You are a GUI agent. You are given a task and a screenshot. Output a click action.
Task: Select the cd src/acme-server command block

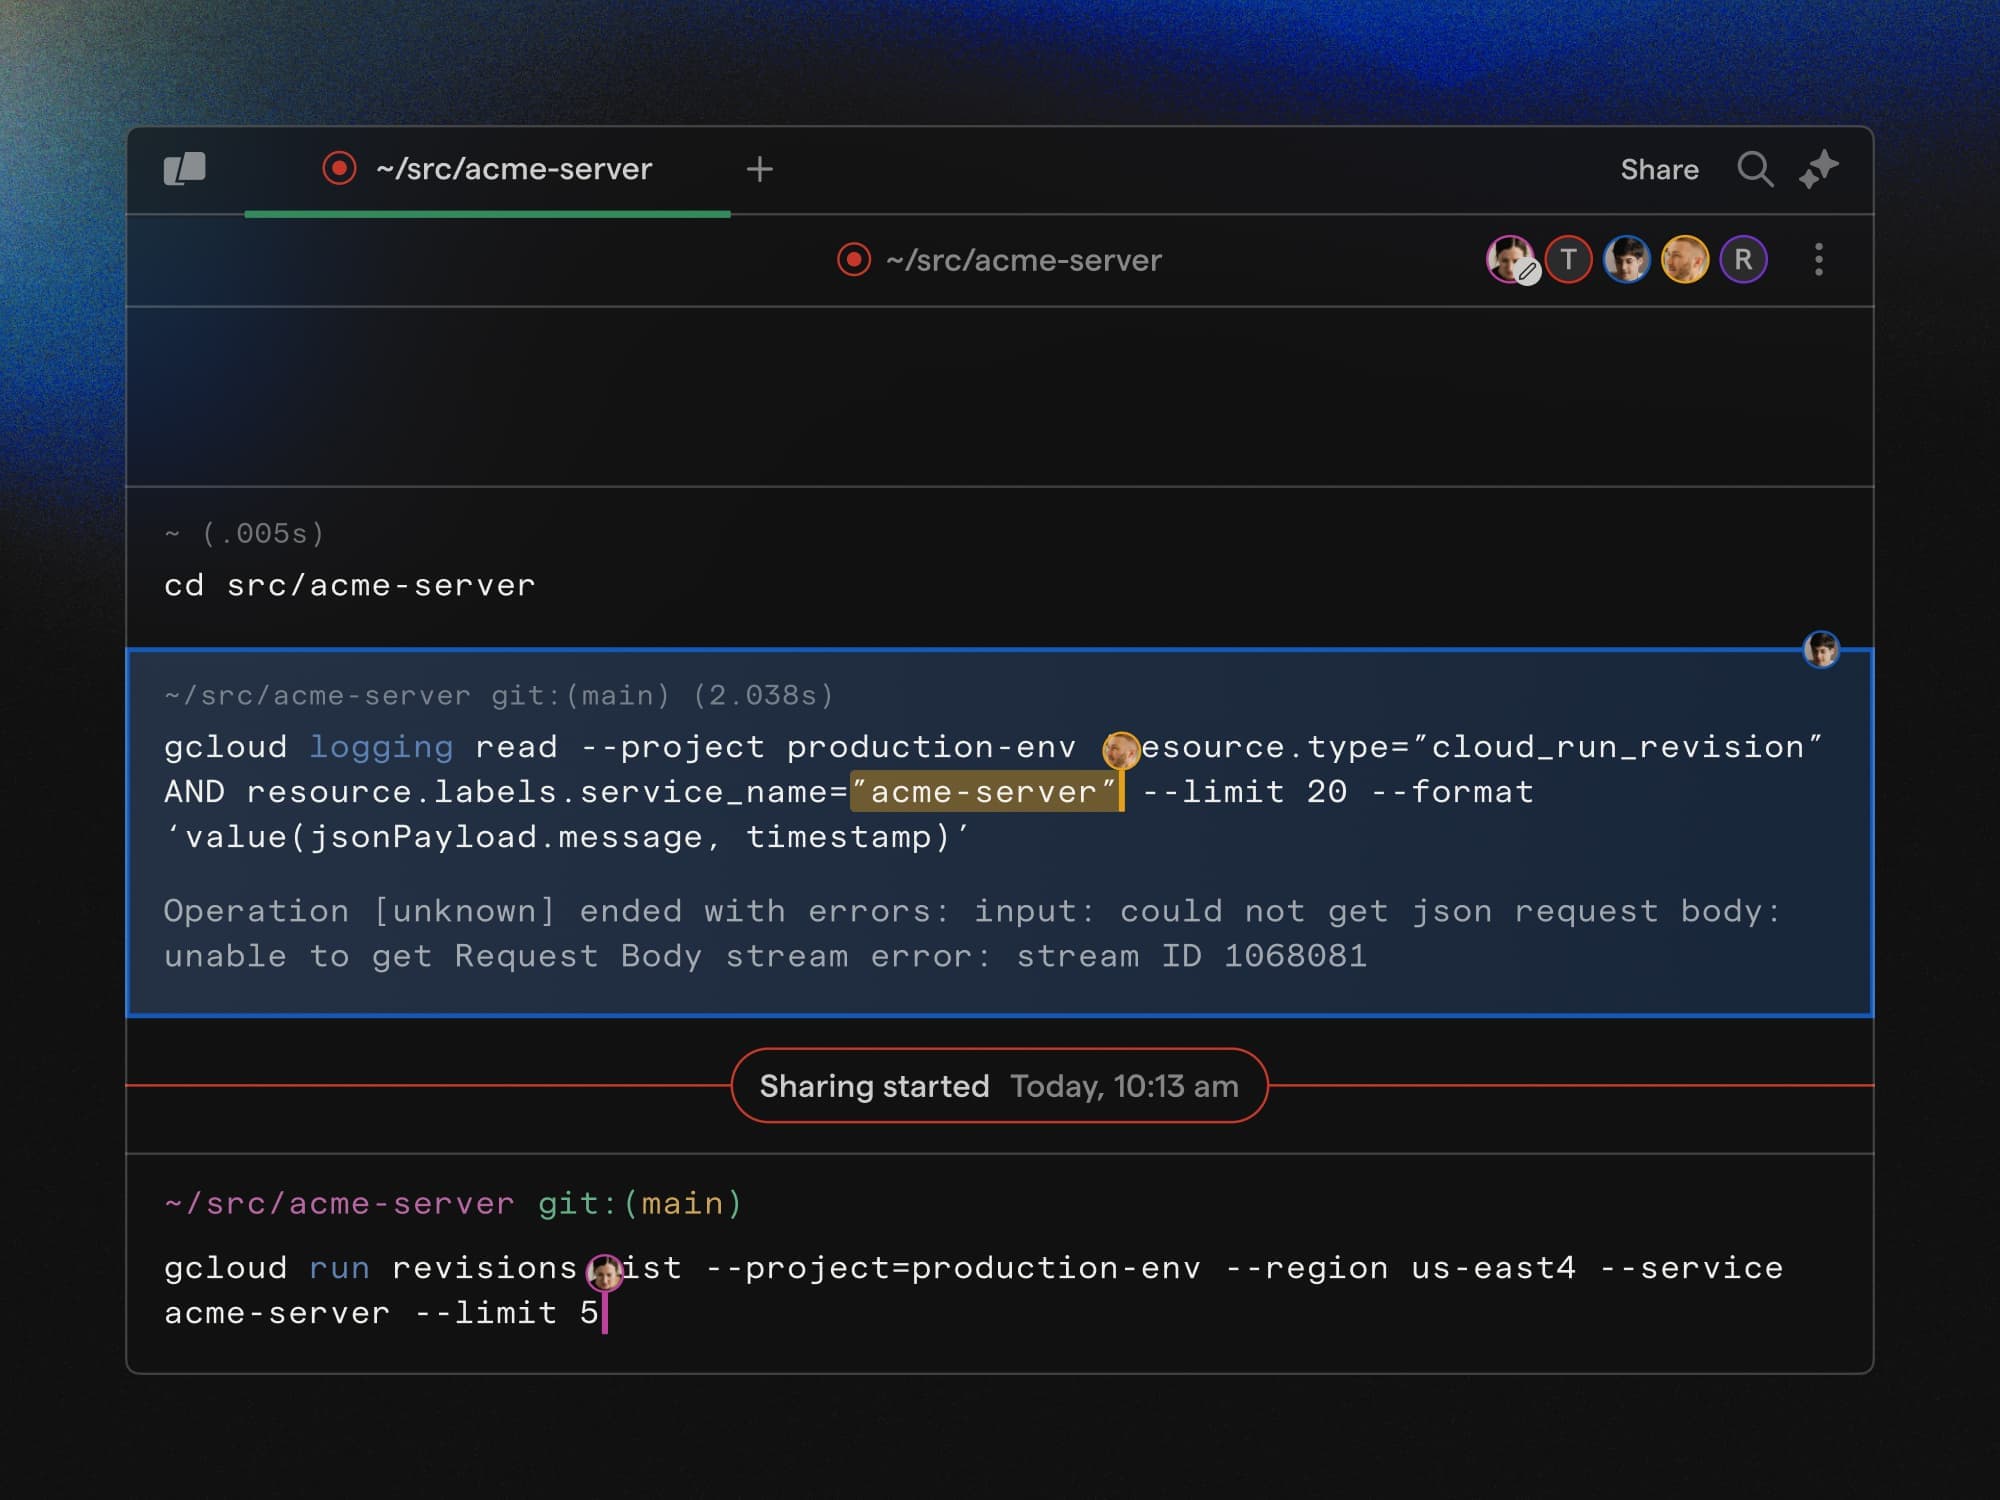click(x=350, y=585)
